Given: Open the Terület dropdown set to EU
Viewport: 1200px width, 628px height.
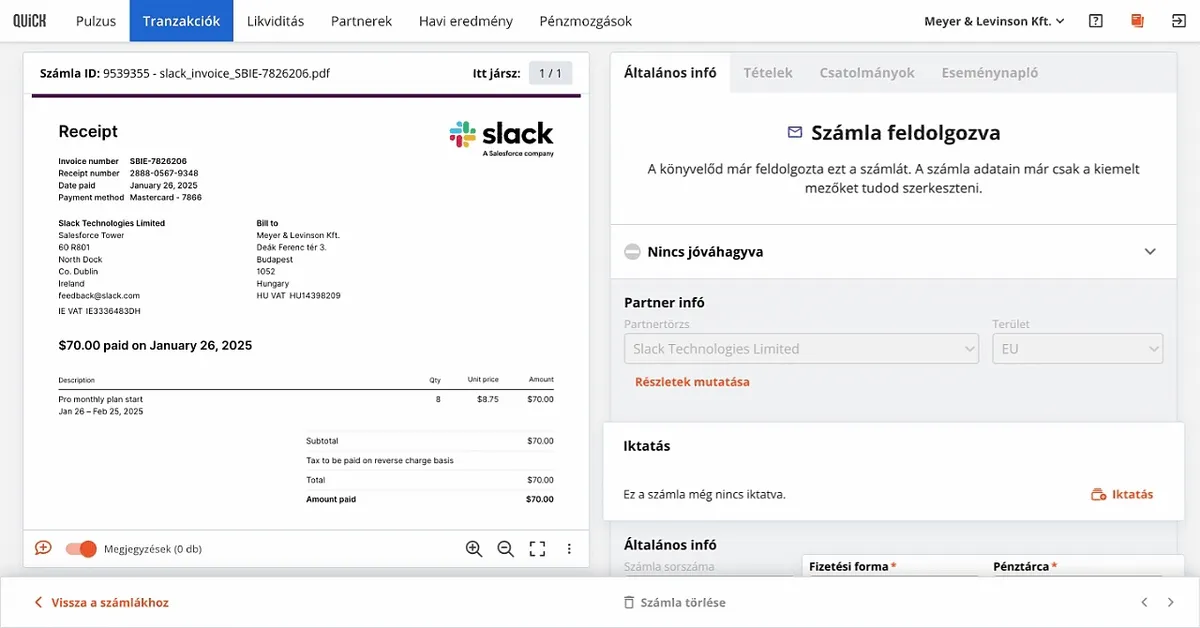Looking at the screenshot, I should click(x=1077, y=349).
